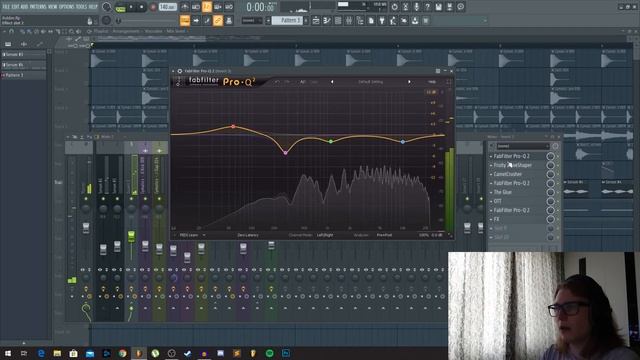Viewport: 640px width, 360px height.
Task: Toggle the wait-for-input recording icon
Action: [196, 7]
